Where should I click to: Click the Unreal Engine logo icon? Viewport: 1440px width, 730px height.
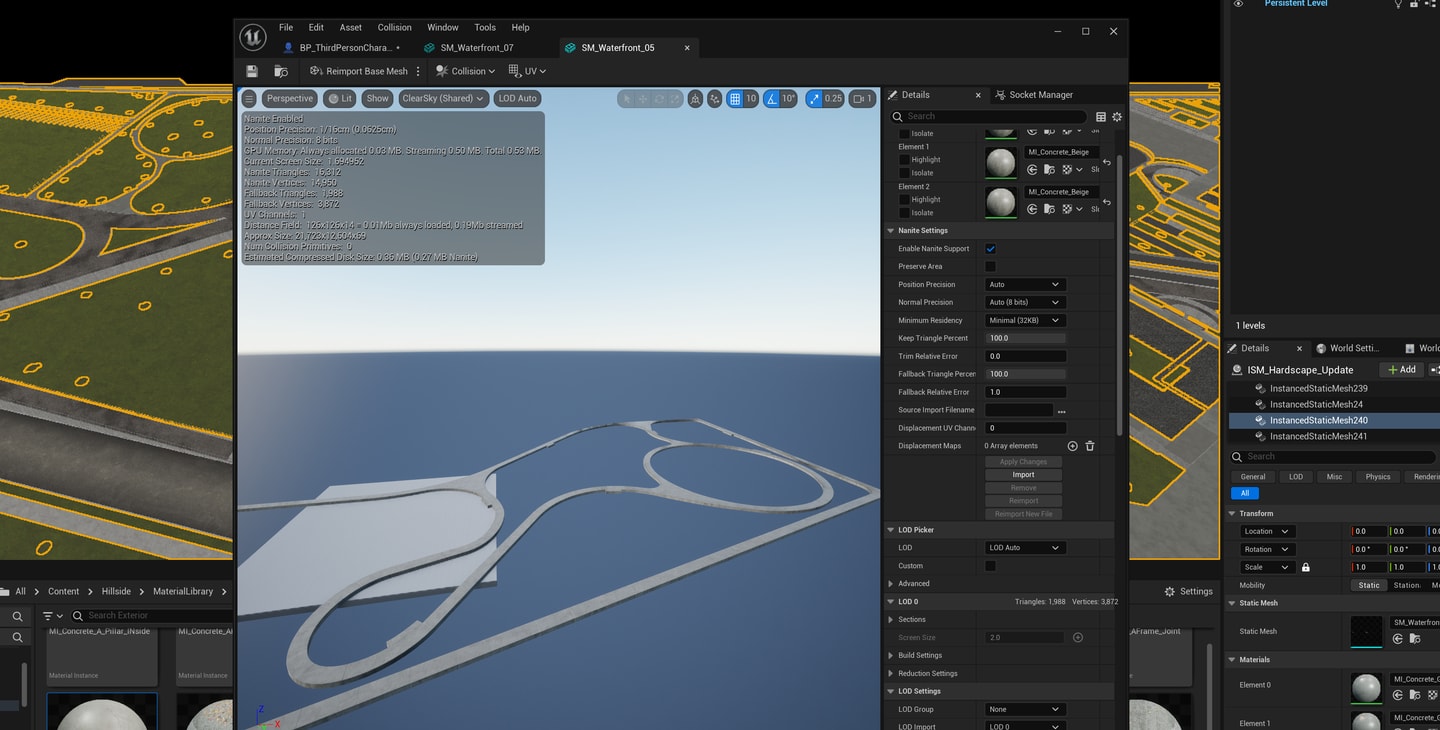(x=252, y=37)
